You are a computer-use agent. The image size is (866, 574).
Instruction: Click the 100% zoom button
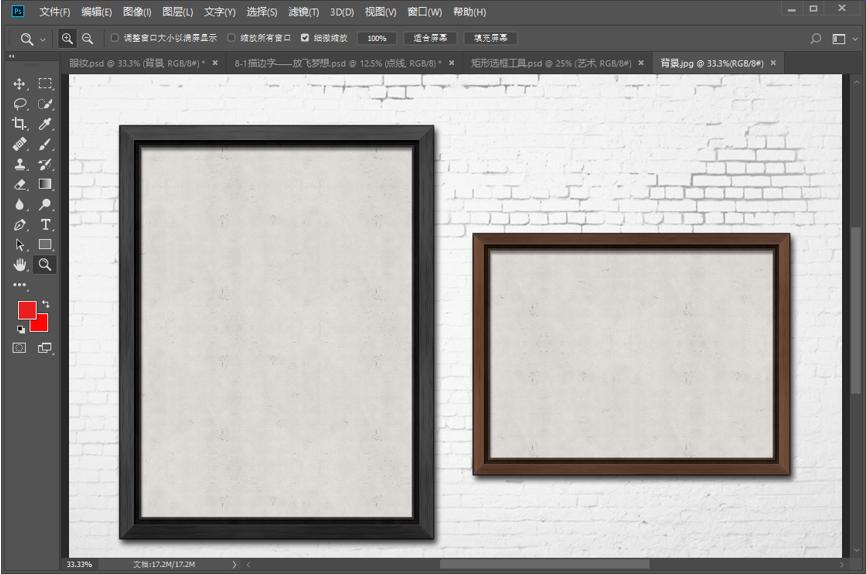click(377, 38)
